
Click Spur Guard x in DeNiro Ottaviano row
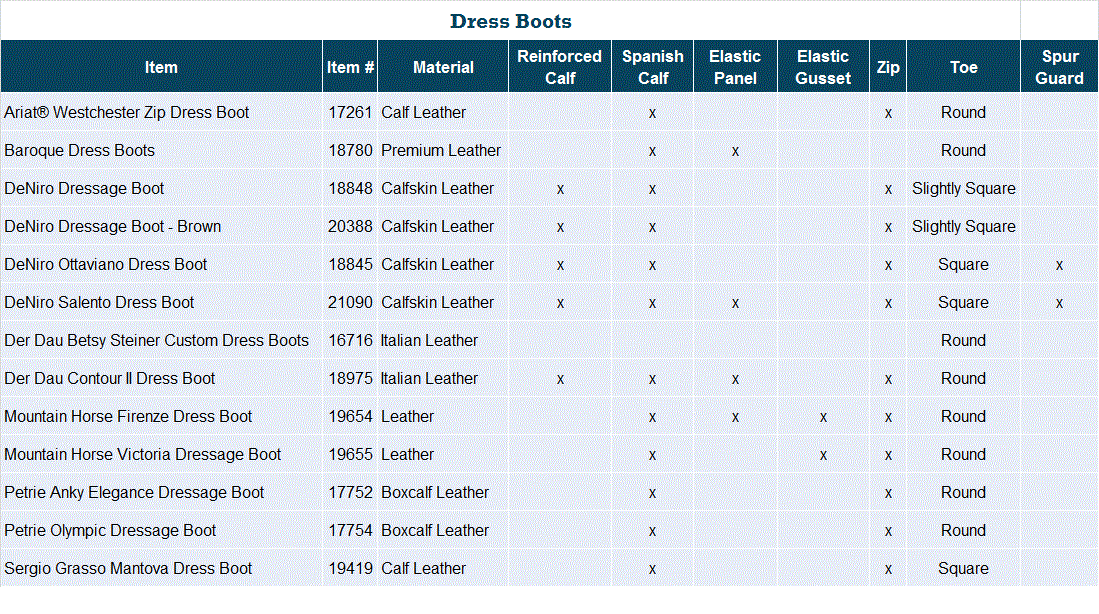click(x=1060, y=266)
